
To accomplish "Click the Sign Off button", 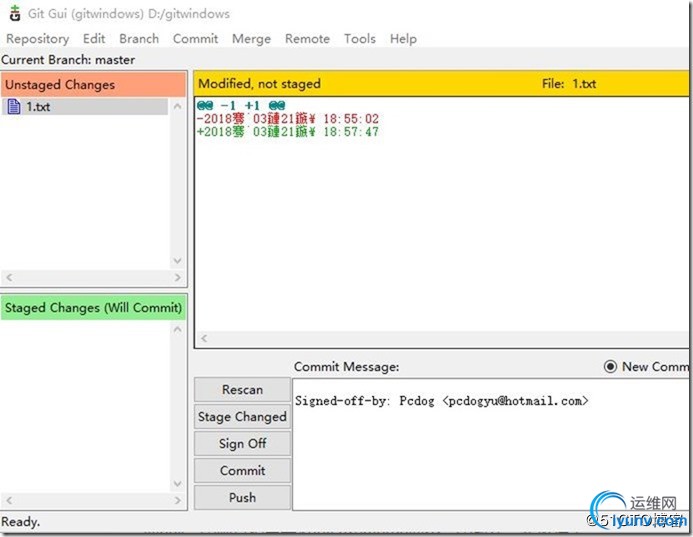I will pos(242,443).
